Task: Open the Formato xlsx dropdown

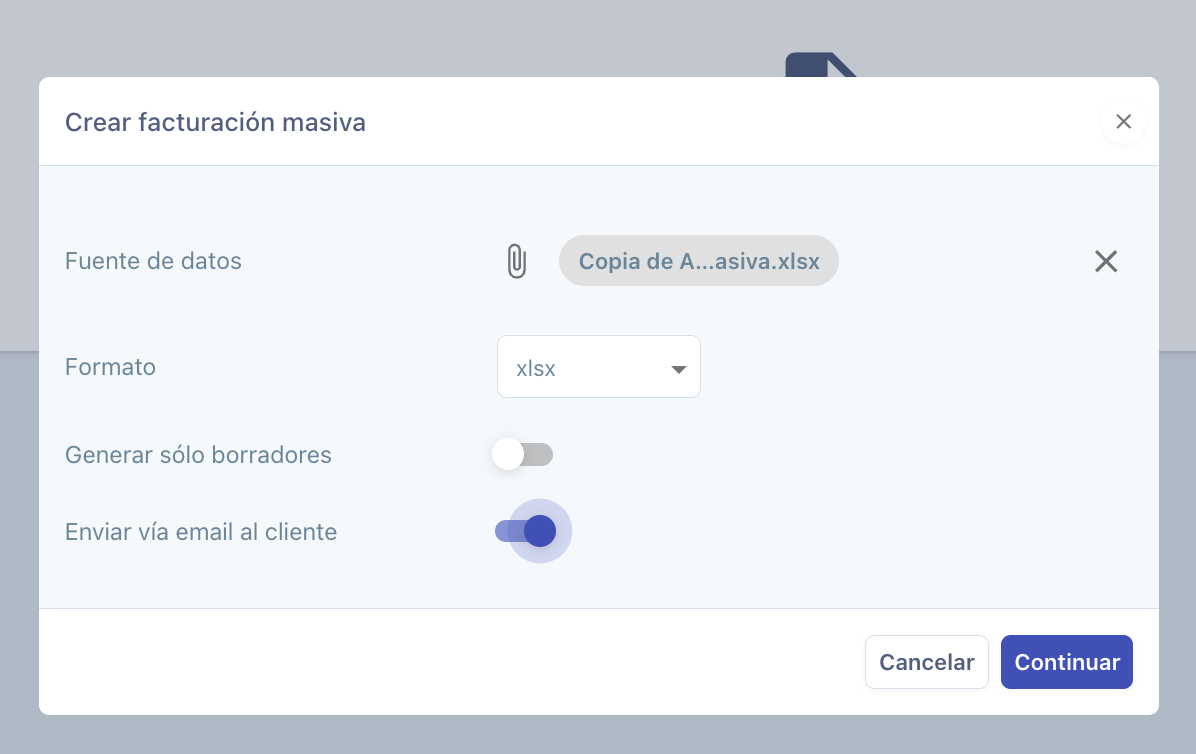Action: click(599, 367)
